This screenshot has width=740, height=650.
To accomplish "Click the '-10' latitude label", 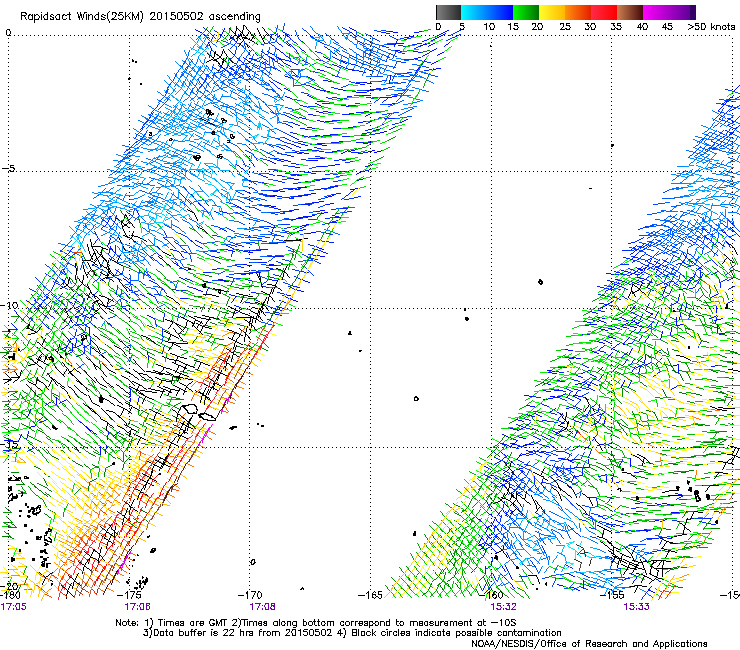I will pyautogui.click(x=9, y=305).
